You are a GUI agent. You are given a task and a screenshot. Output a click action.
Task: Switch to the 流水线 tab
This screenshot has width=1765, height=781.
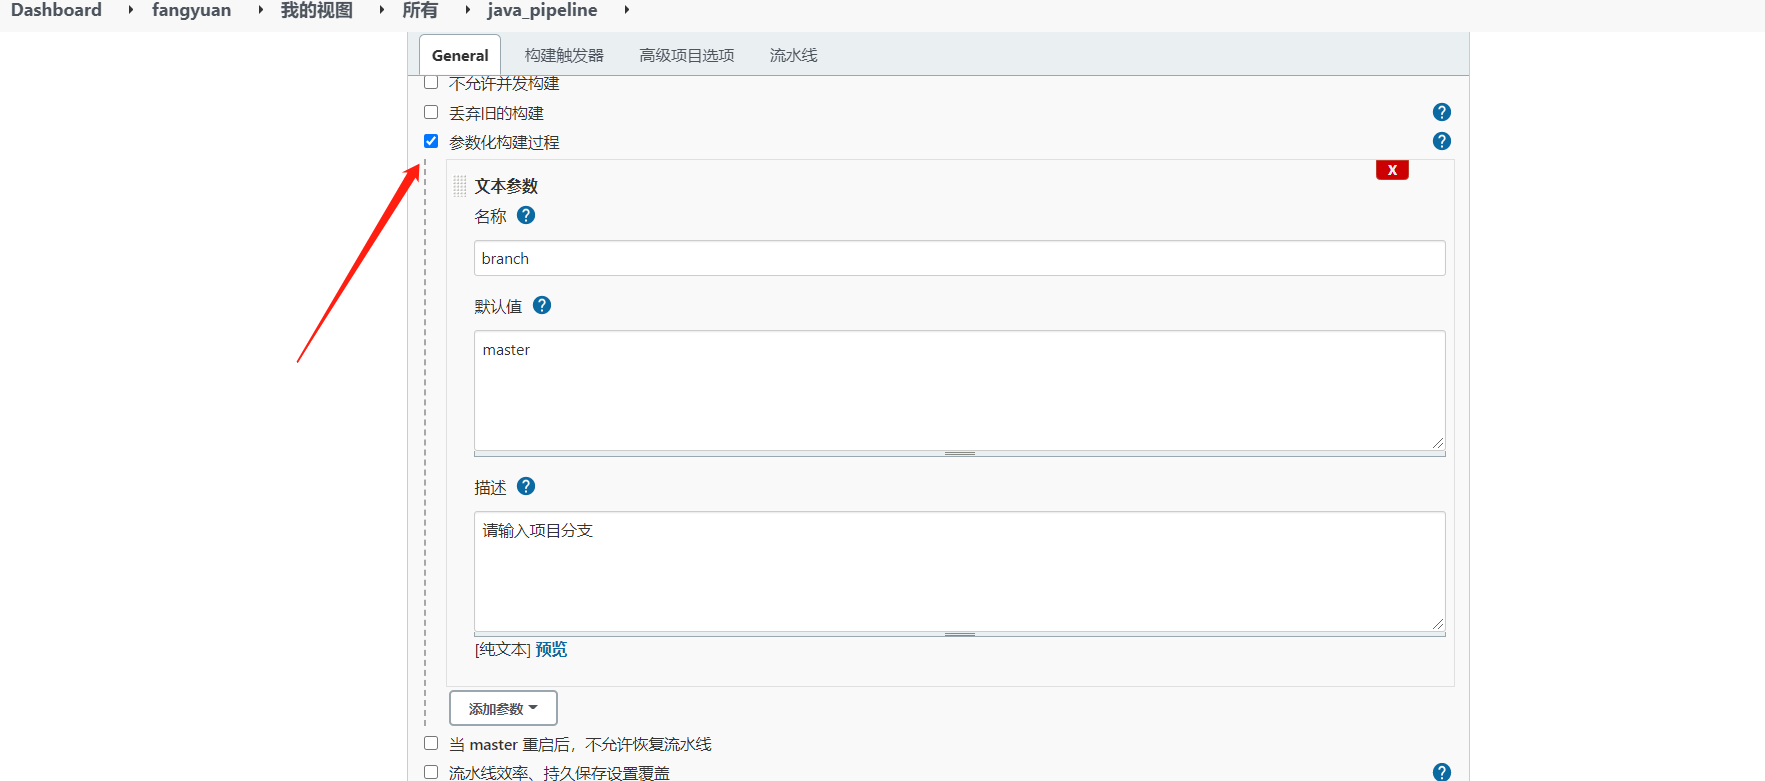(793, 55)
